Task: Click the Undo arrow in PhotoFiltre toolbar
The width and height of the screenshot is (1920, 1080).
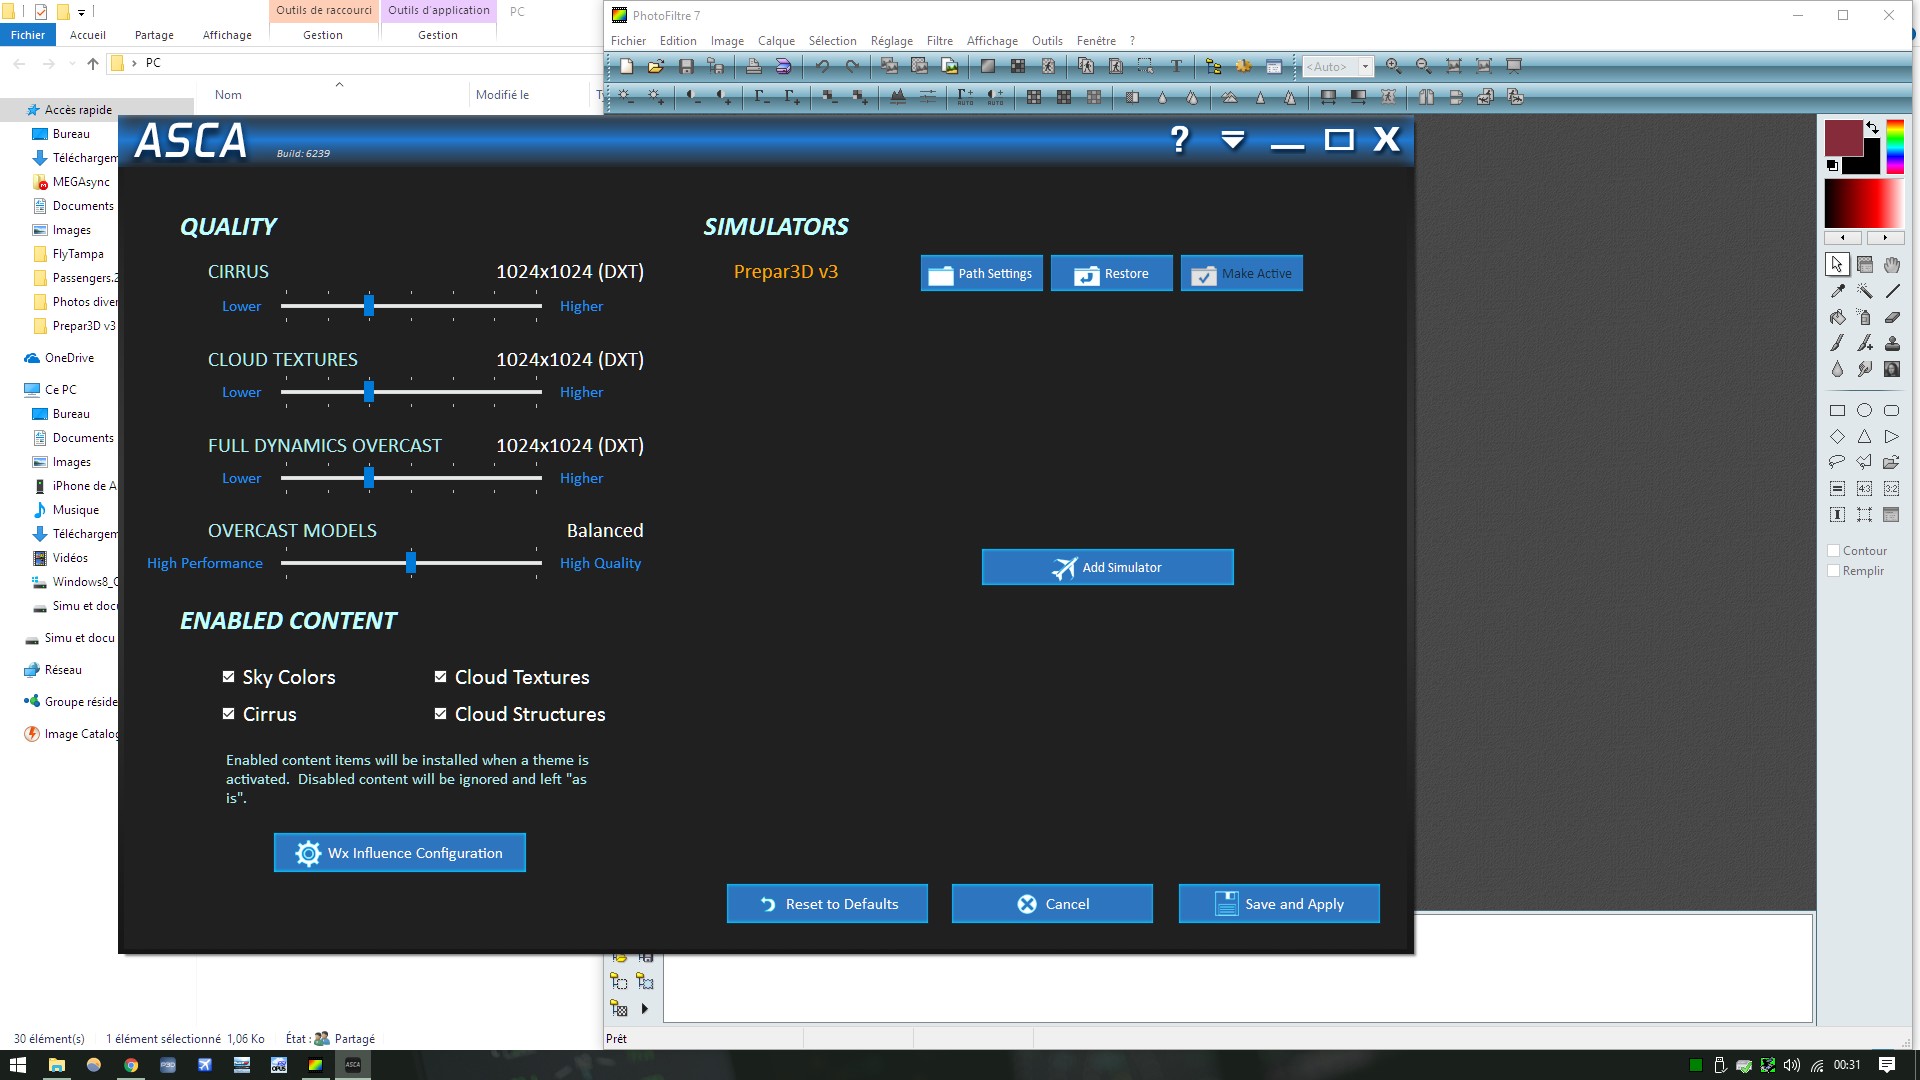Action: 822,66
